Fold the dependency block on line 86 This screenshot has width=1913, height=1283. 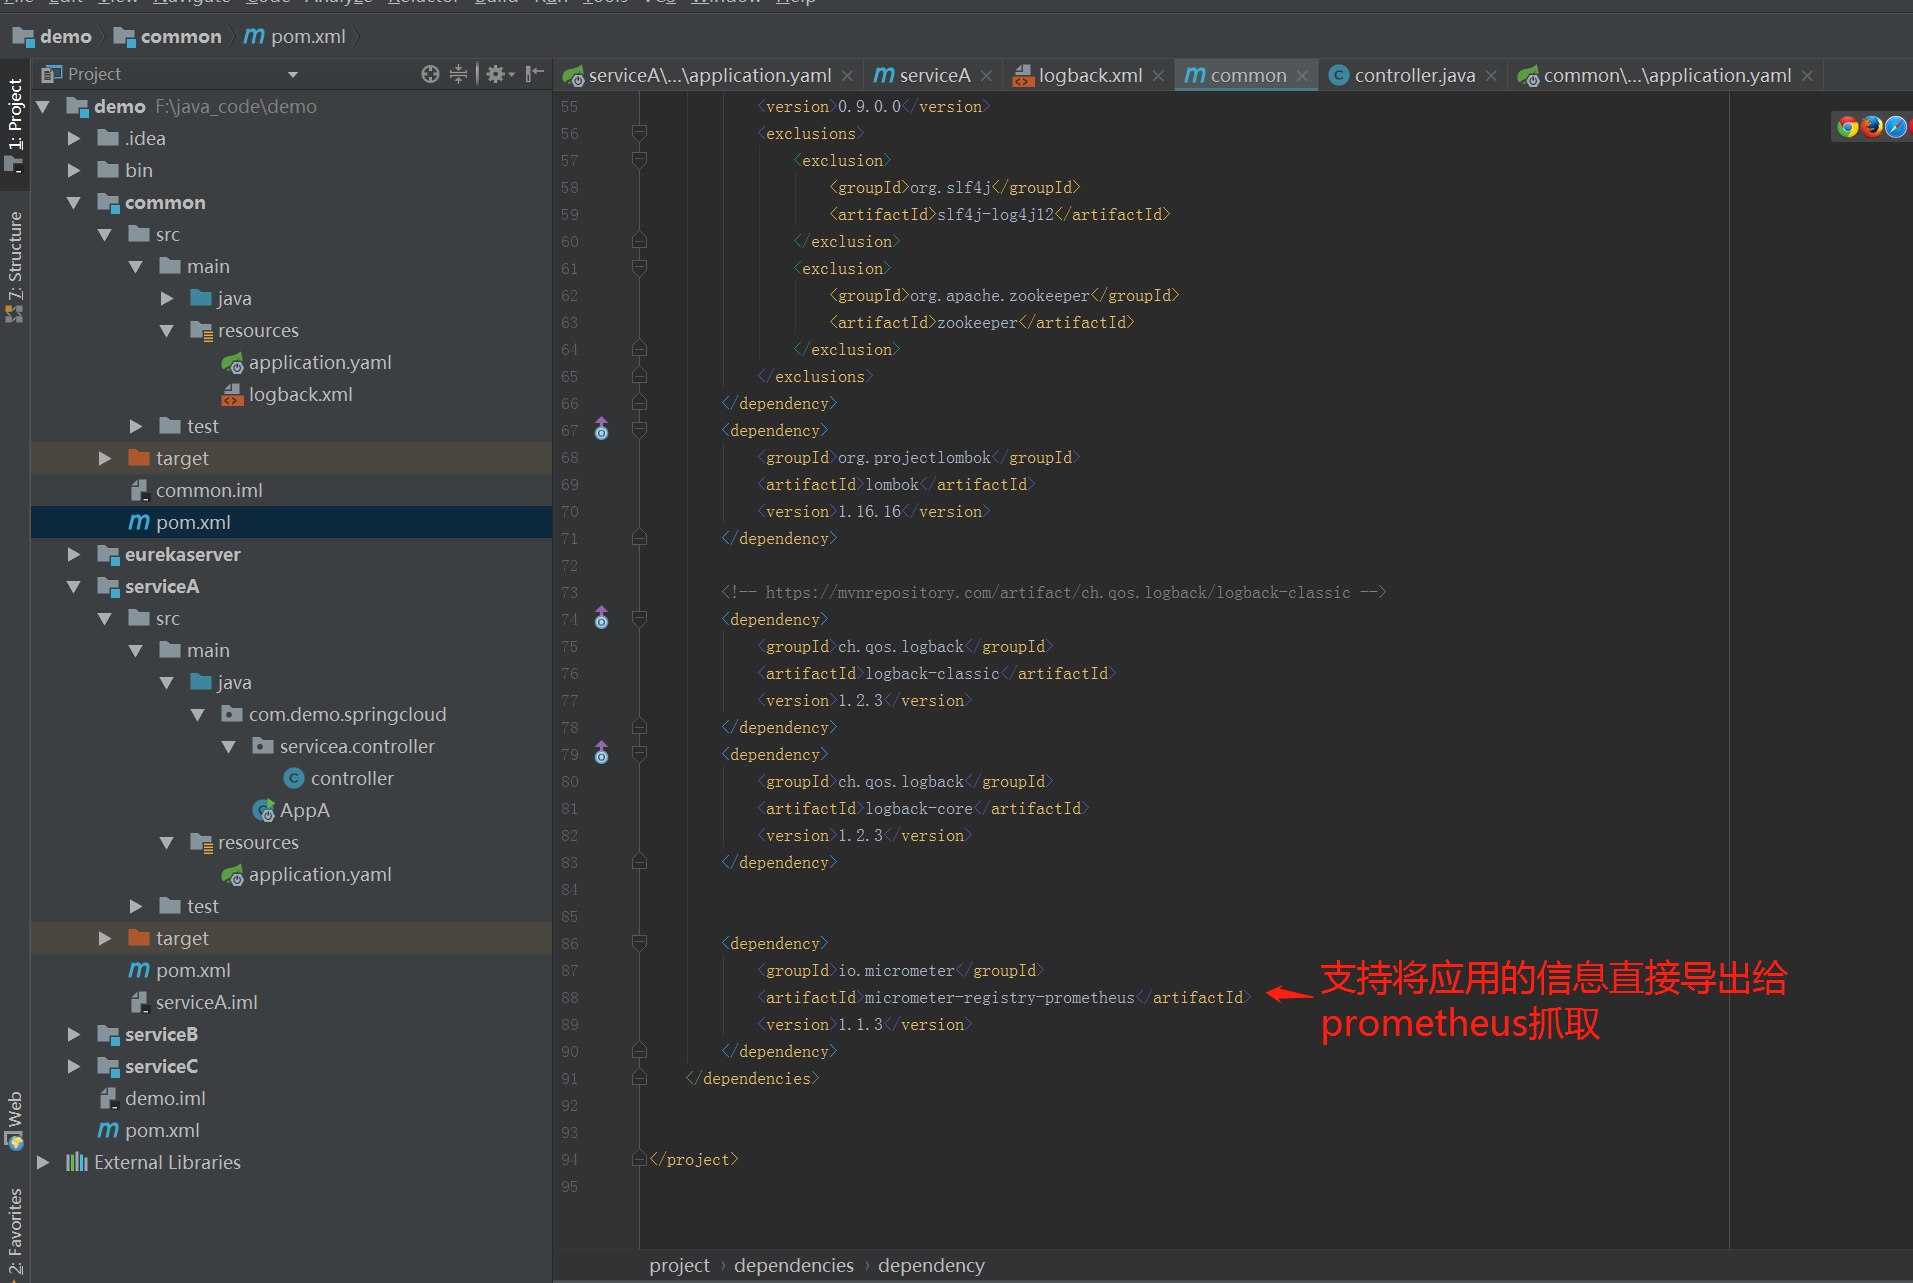tap(639, 942)
